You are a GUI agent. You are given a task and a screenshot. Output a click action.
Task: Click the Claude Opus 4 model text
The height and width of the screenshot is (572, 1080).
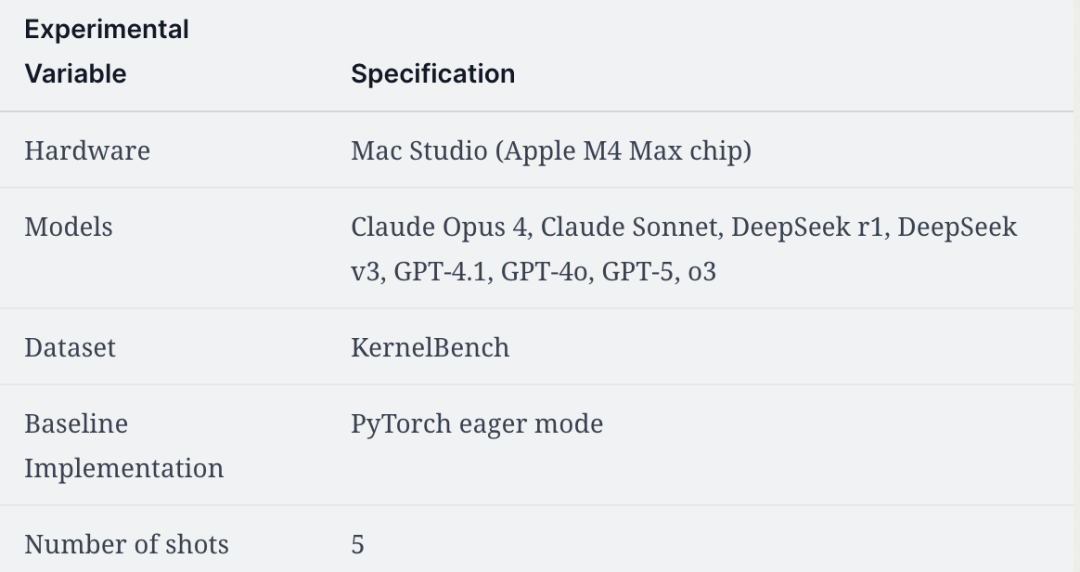point(439,227)
